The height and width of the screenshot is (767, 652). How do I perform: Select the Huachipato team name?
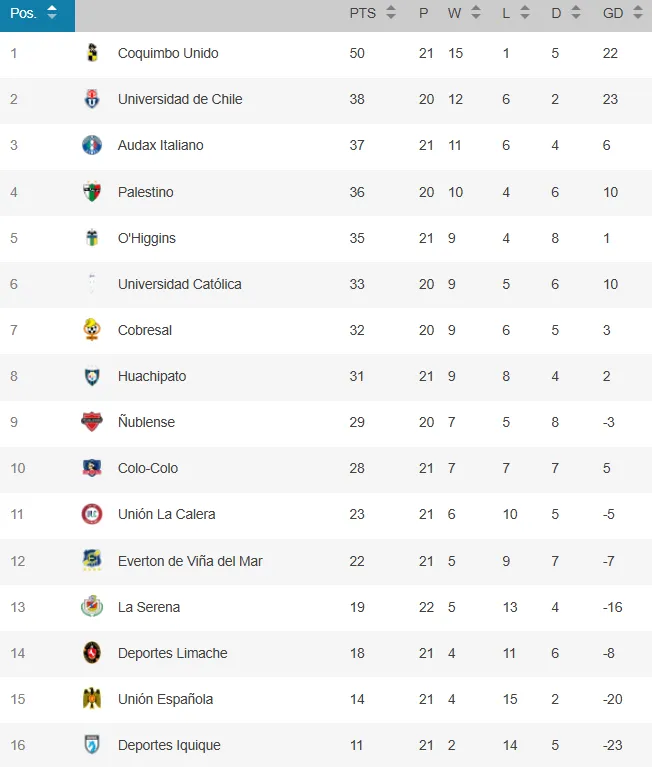(152, 376)
